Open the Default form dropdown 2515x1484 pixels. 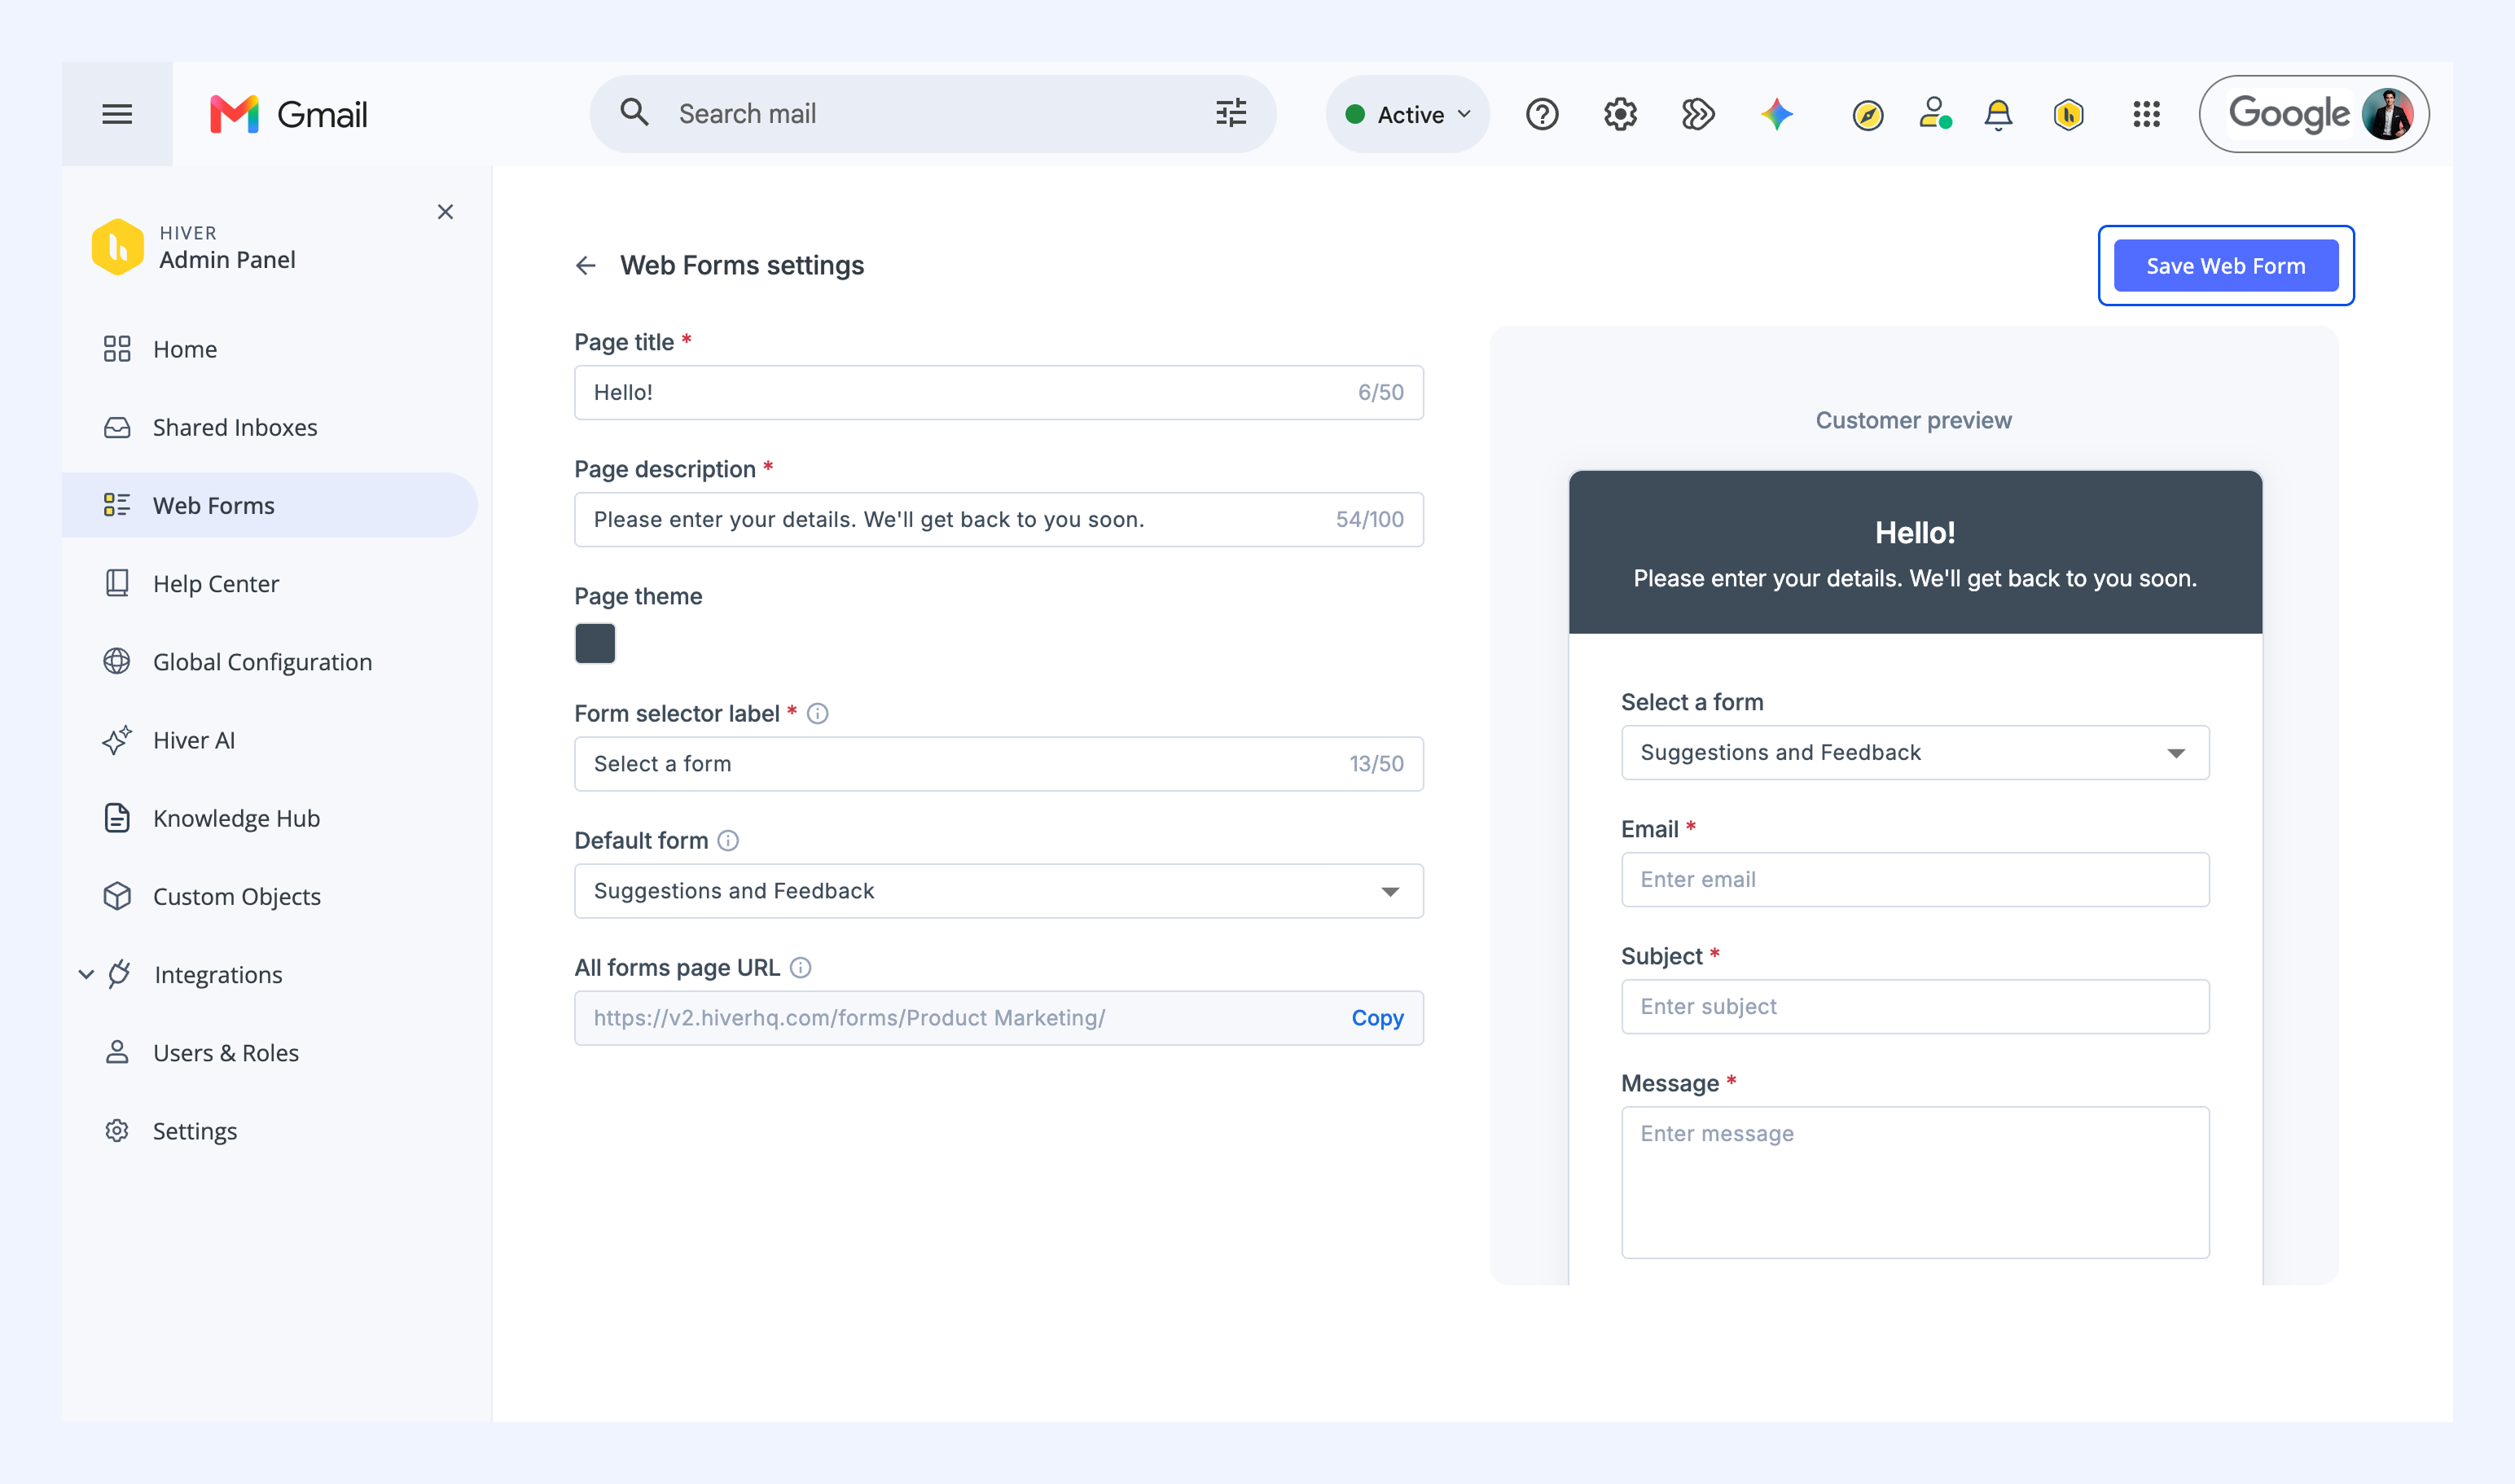point(999,891)
